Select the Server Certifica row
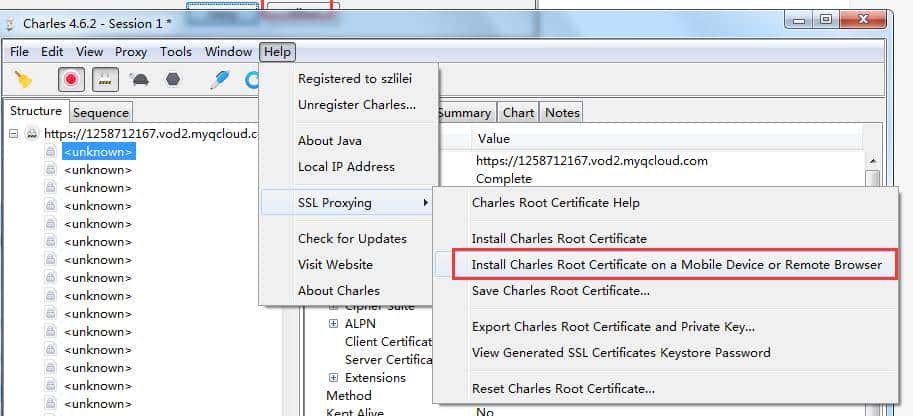 click(388, 359)
